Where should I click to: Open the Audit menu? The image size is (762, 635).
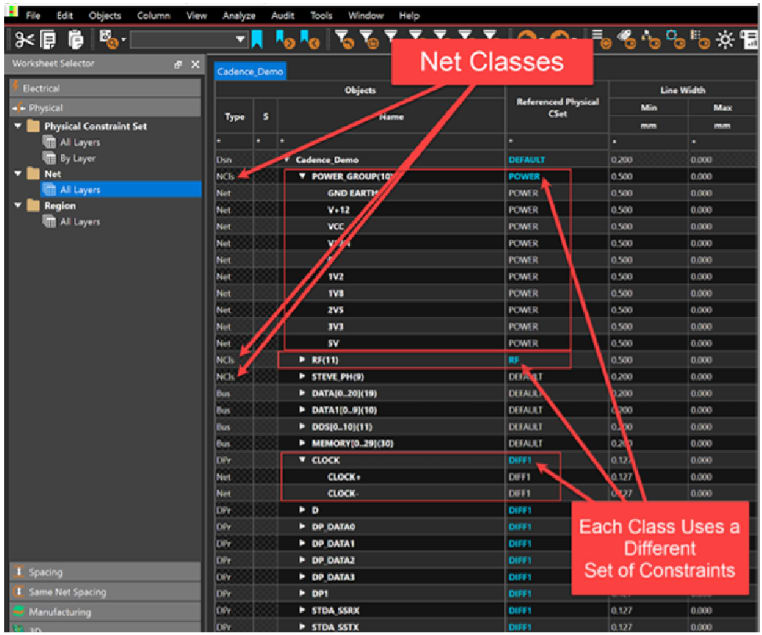tap(283, 16)
